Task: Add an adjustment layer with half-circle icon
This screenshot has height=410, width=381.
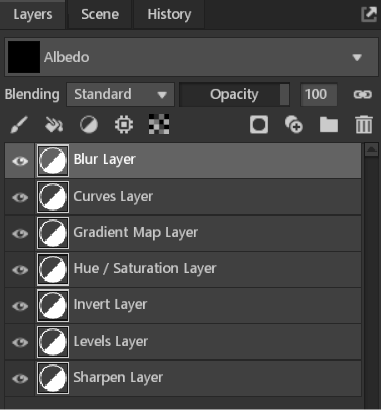Action: click(89, 125)
